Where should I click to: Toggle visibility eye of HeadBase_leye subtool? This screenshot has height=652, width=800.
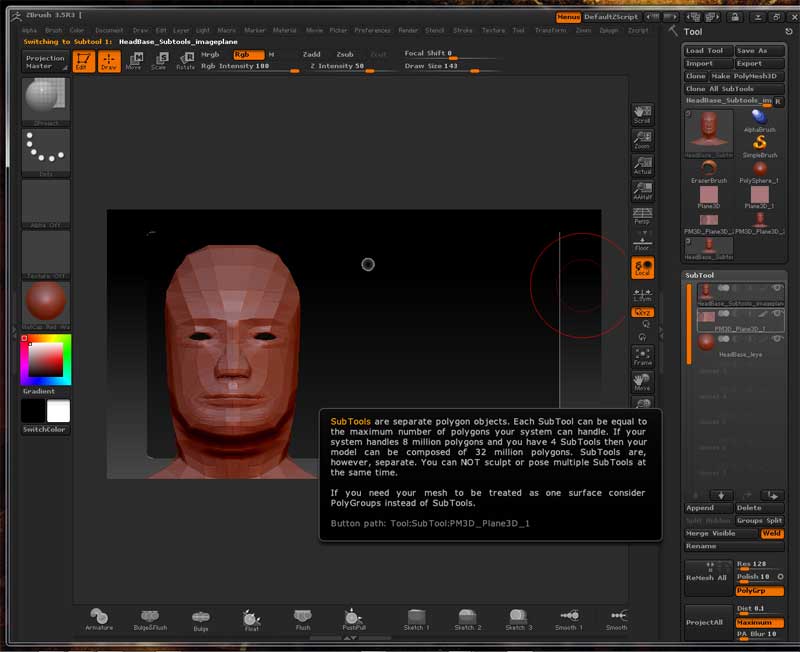777,339
